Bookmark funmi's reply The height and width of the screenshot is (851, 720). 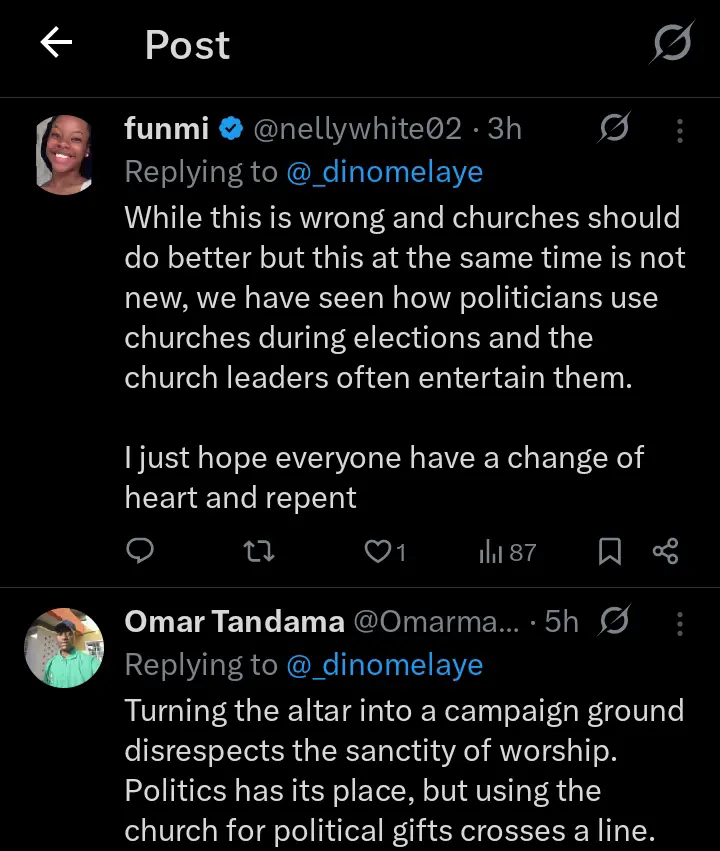point(609,551)
